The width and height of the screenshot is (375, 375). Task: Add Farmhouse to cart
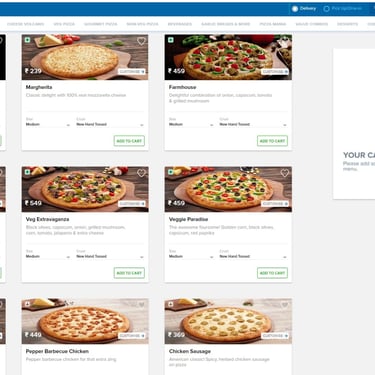(272, 141)
